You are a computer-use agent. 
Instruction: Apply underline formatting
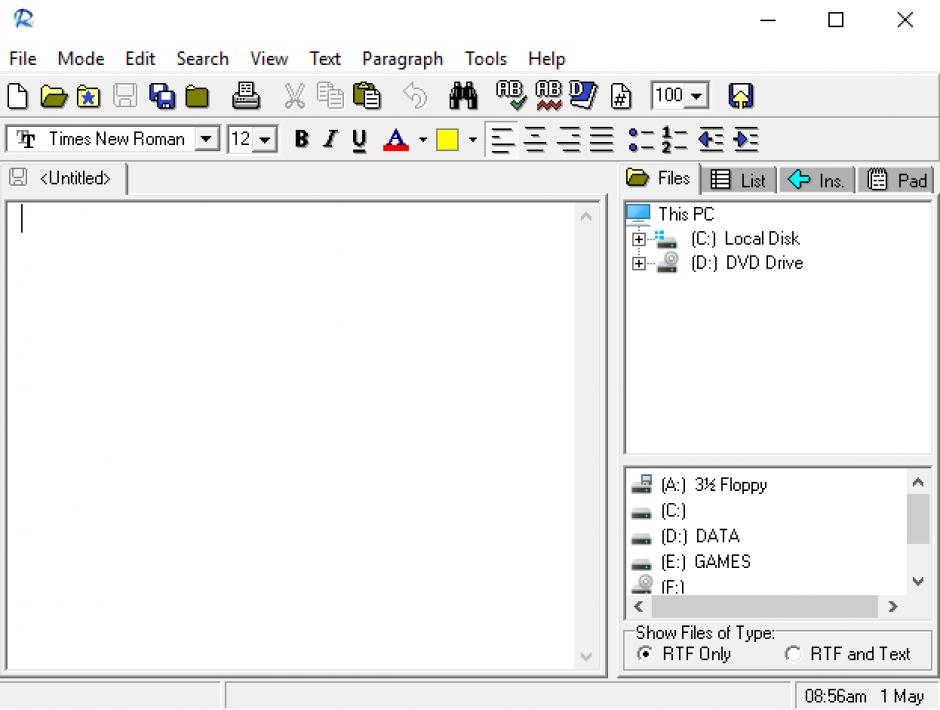[x=359, y=140]
